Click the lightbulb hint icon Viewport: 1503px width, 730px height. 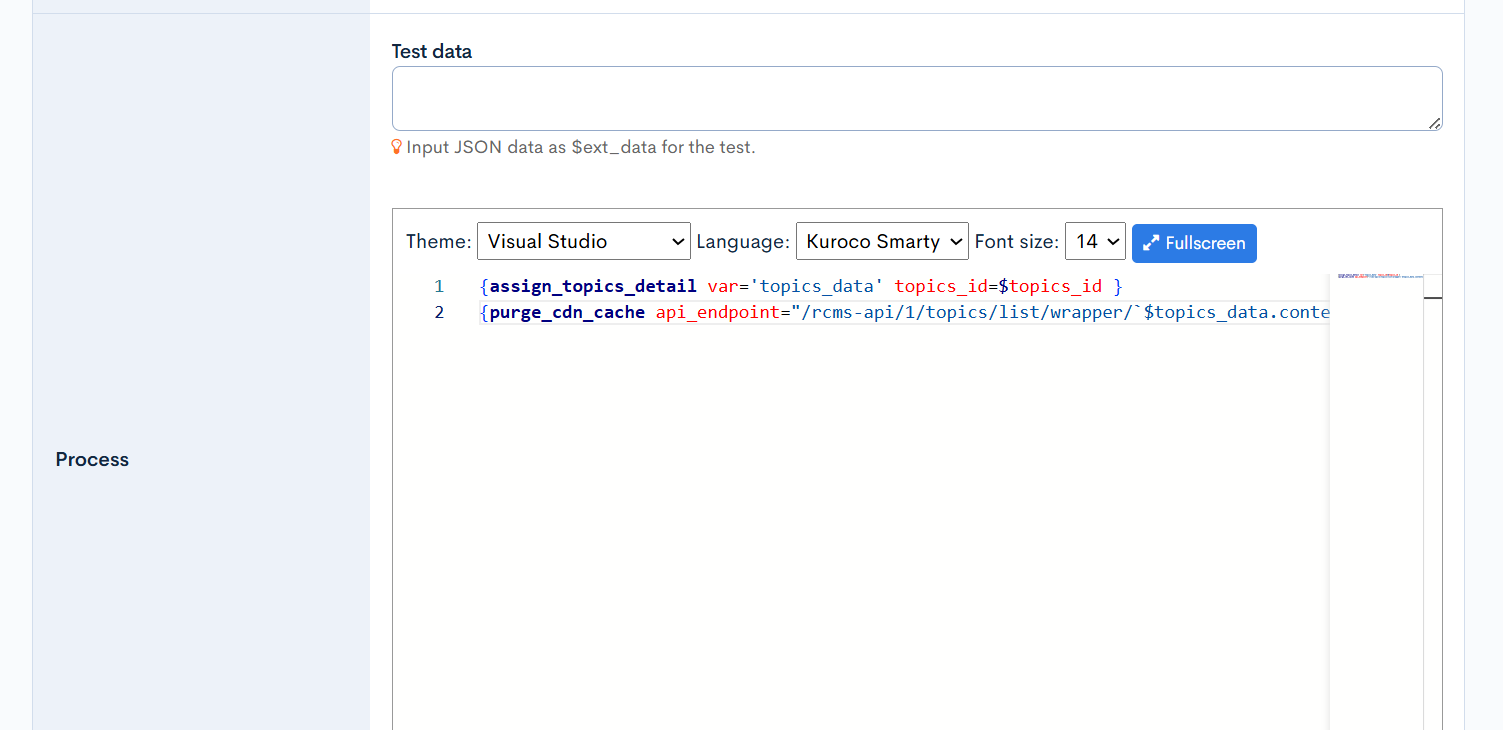click(397, 147)
